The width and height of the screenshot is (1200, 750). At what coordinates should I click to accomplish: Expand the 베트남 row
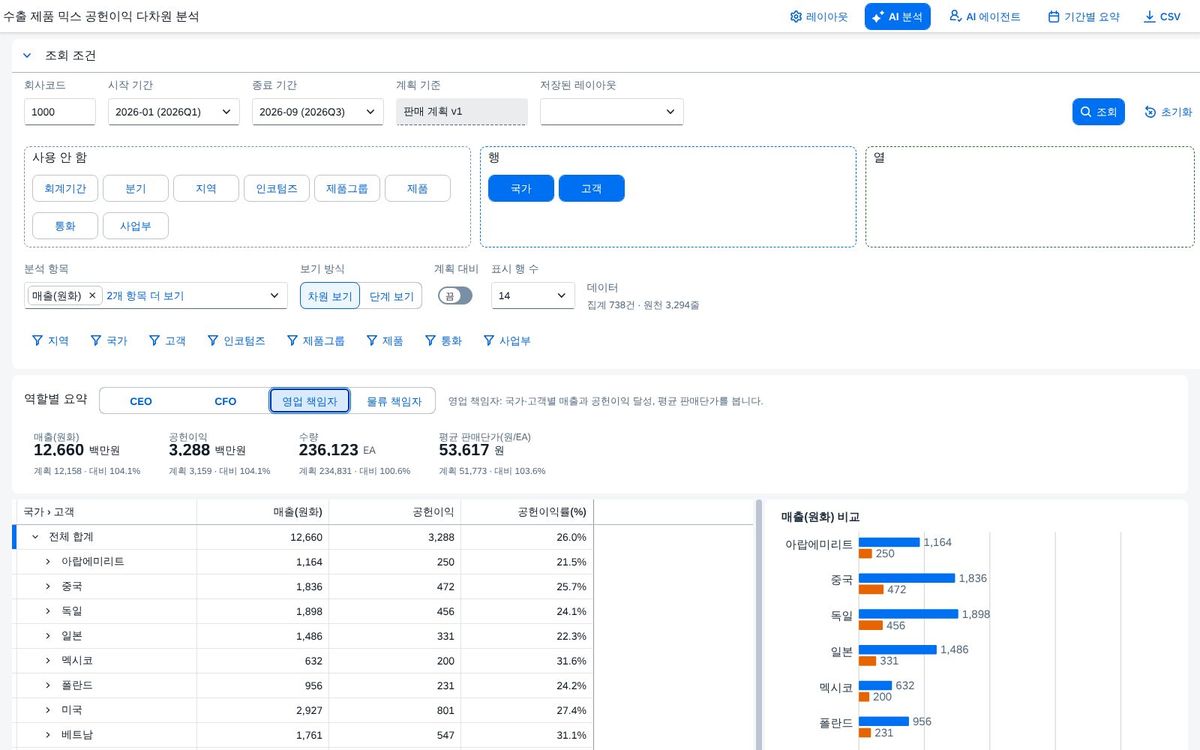pos(48,735)
